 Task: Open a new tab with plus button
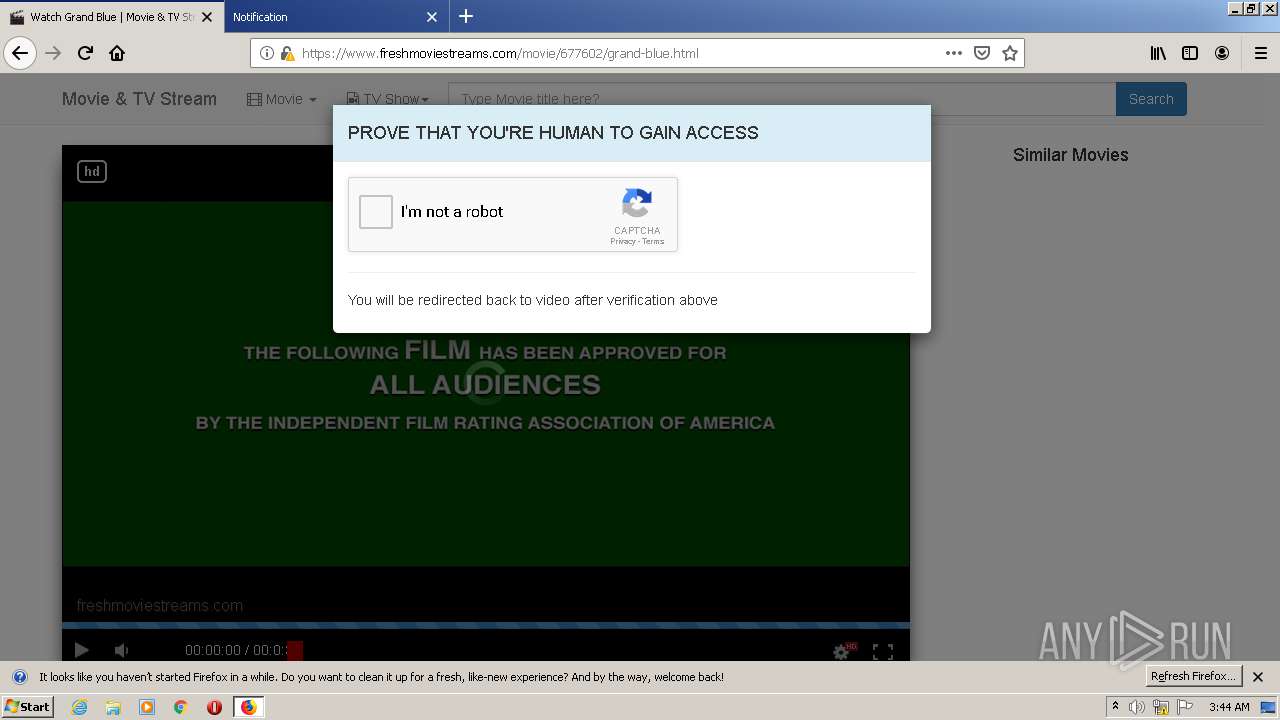[466, 16]
